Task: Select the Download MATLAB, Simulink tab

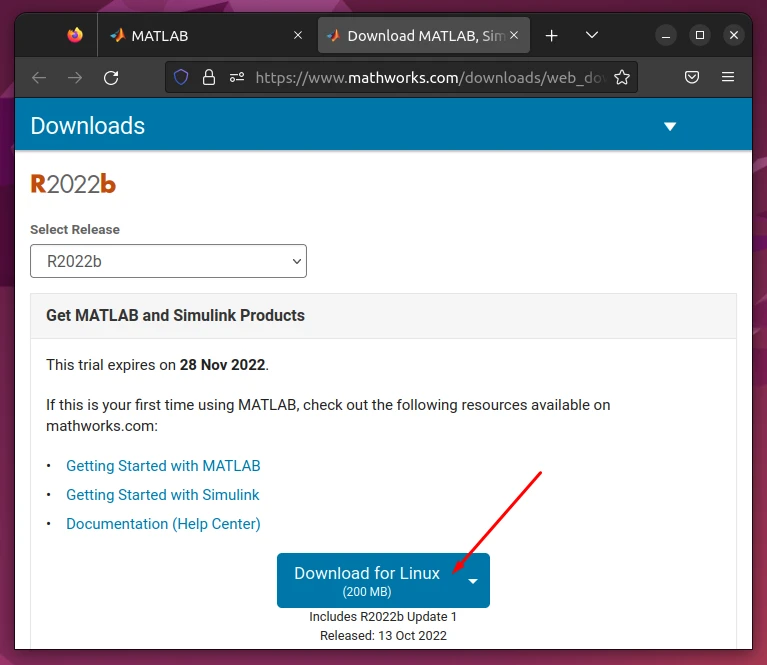Action: (x=424, y=35)
